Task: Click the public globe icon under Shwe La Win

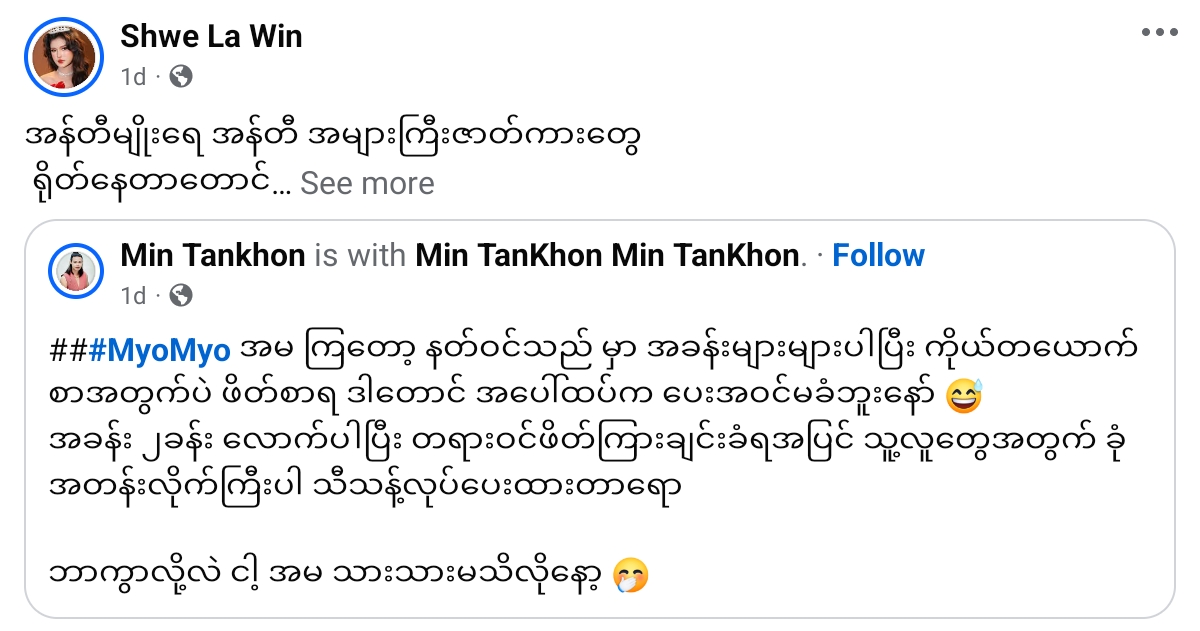Action: tap(181, 76)
